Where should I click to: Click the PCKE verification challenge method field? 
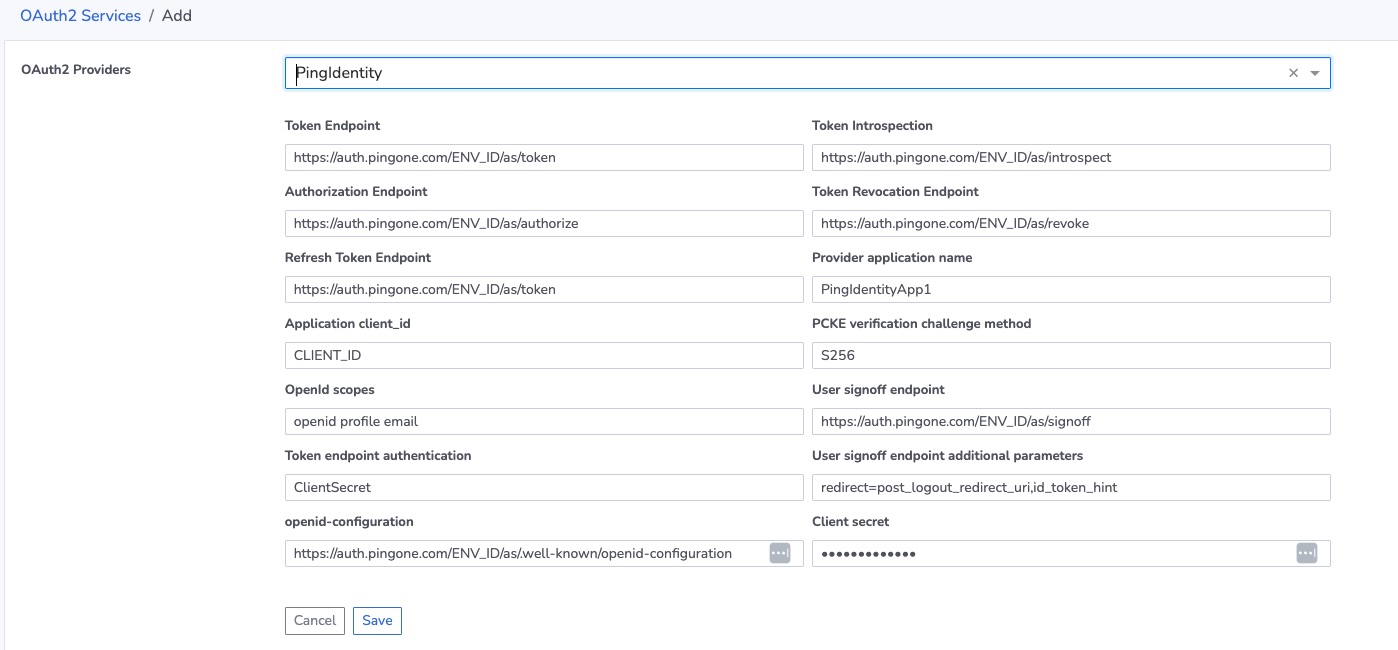(1070, 355)
